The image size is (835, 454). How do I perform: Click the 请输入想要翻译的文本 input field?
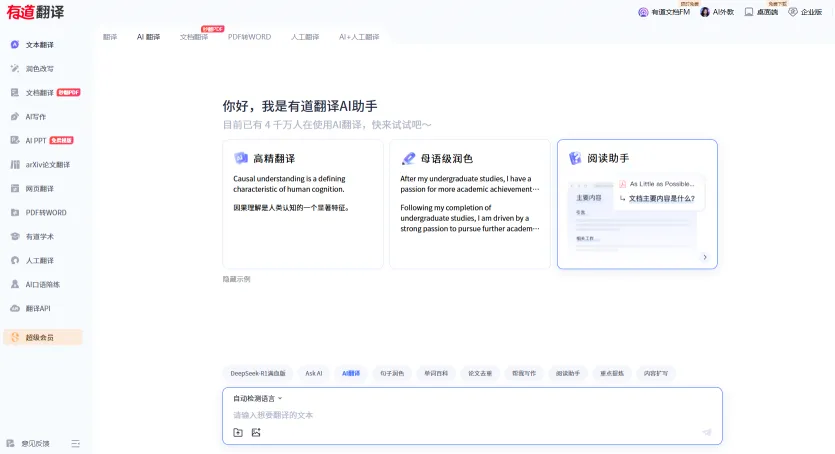pyautogui.click(x=472, y=415)
